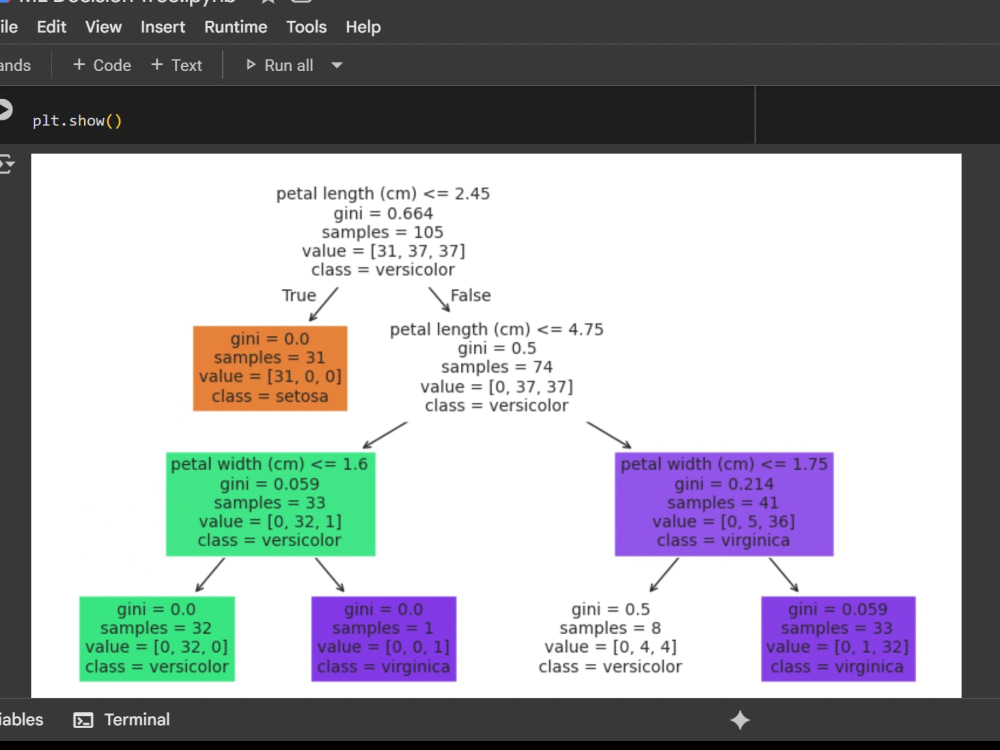1000x750 pixels.
Task: Click the root node 'petal length (cm) <= 2.45'
Action: point(383,231)
